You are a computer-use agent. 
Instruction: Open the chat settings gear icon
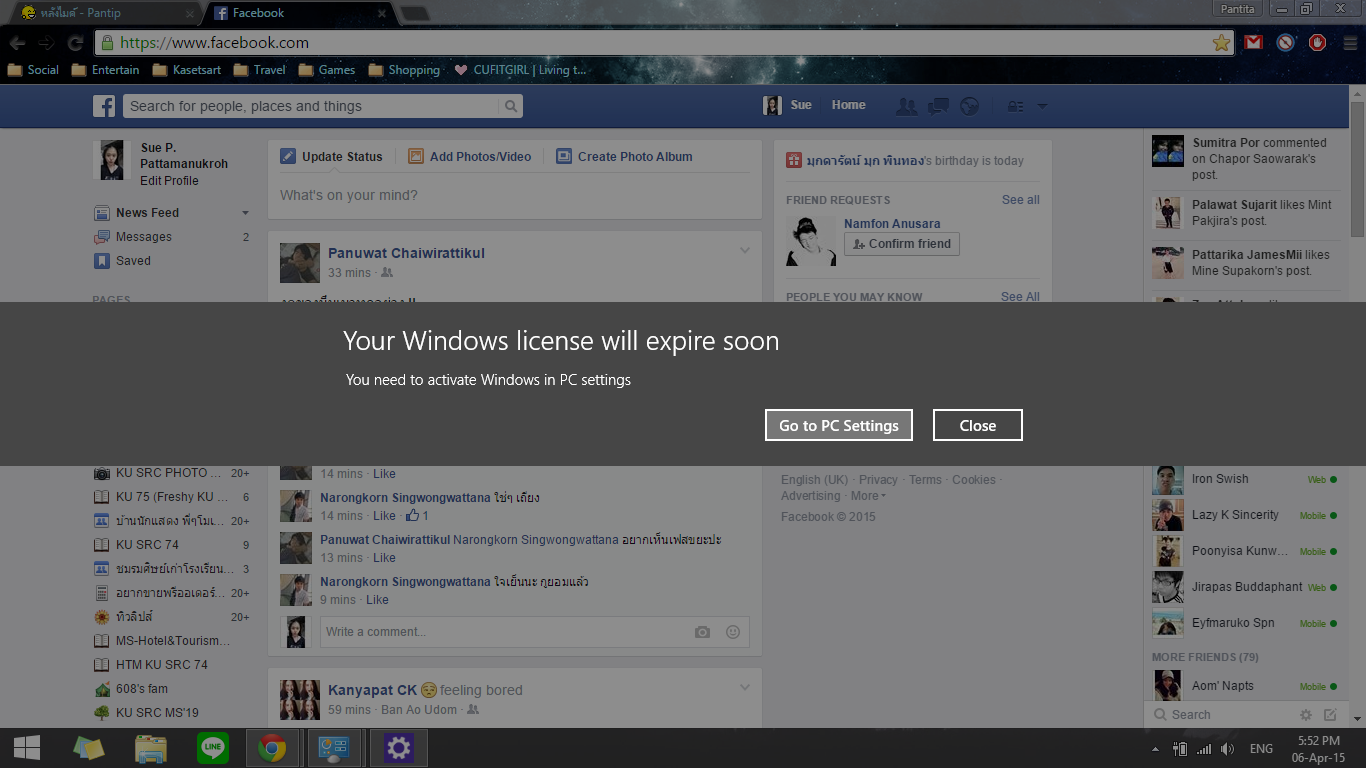[1305, 715]
